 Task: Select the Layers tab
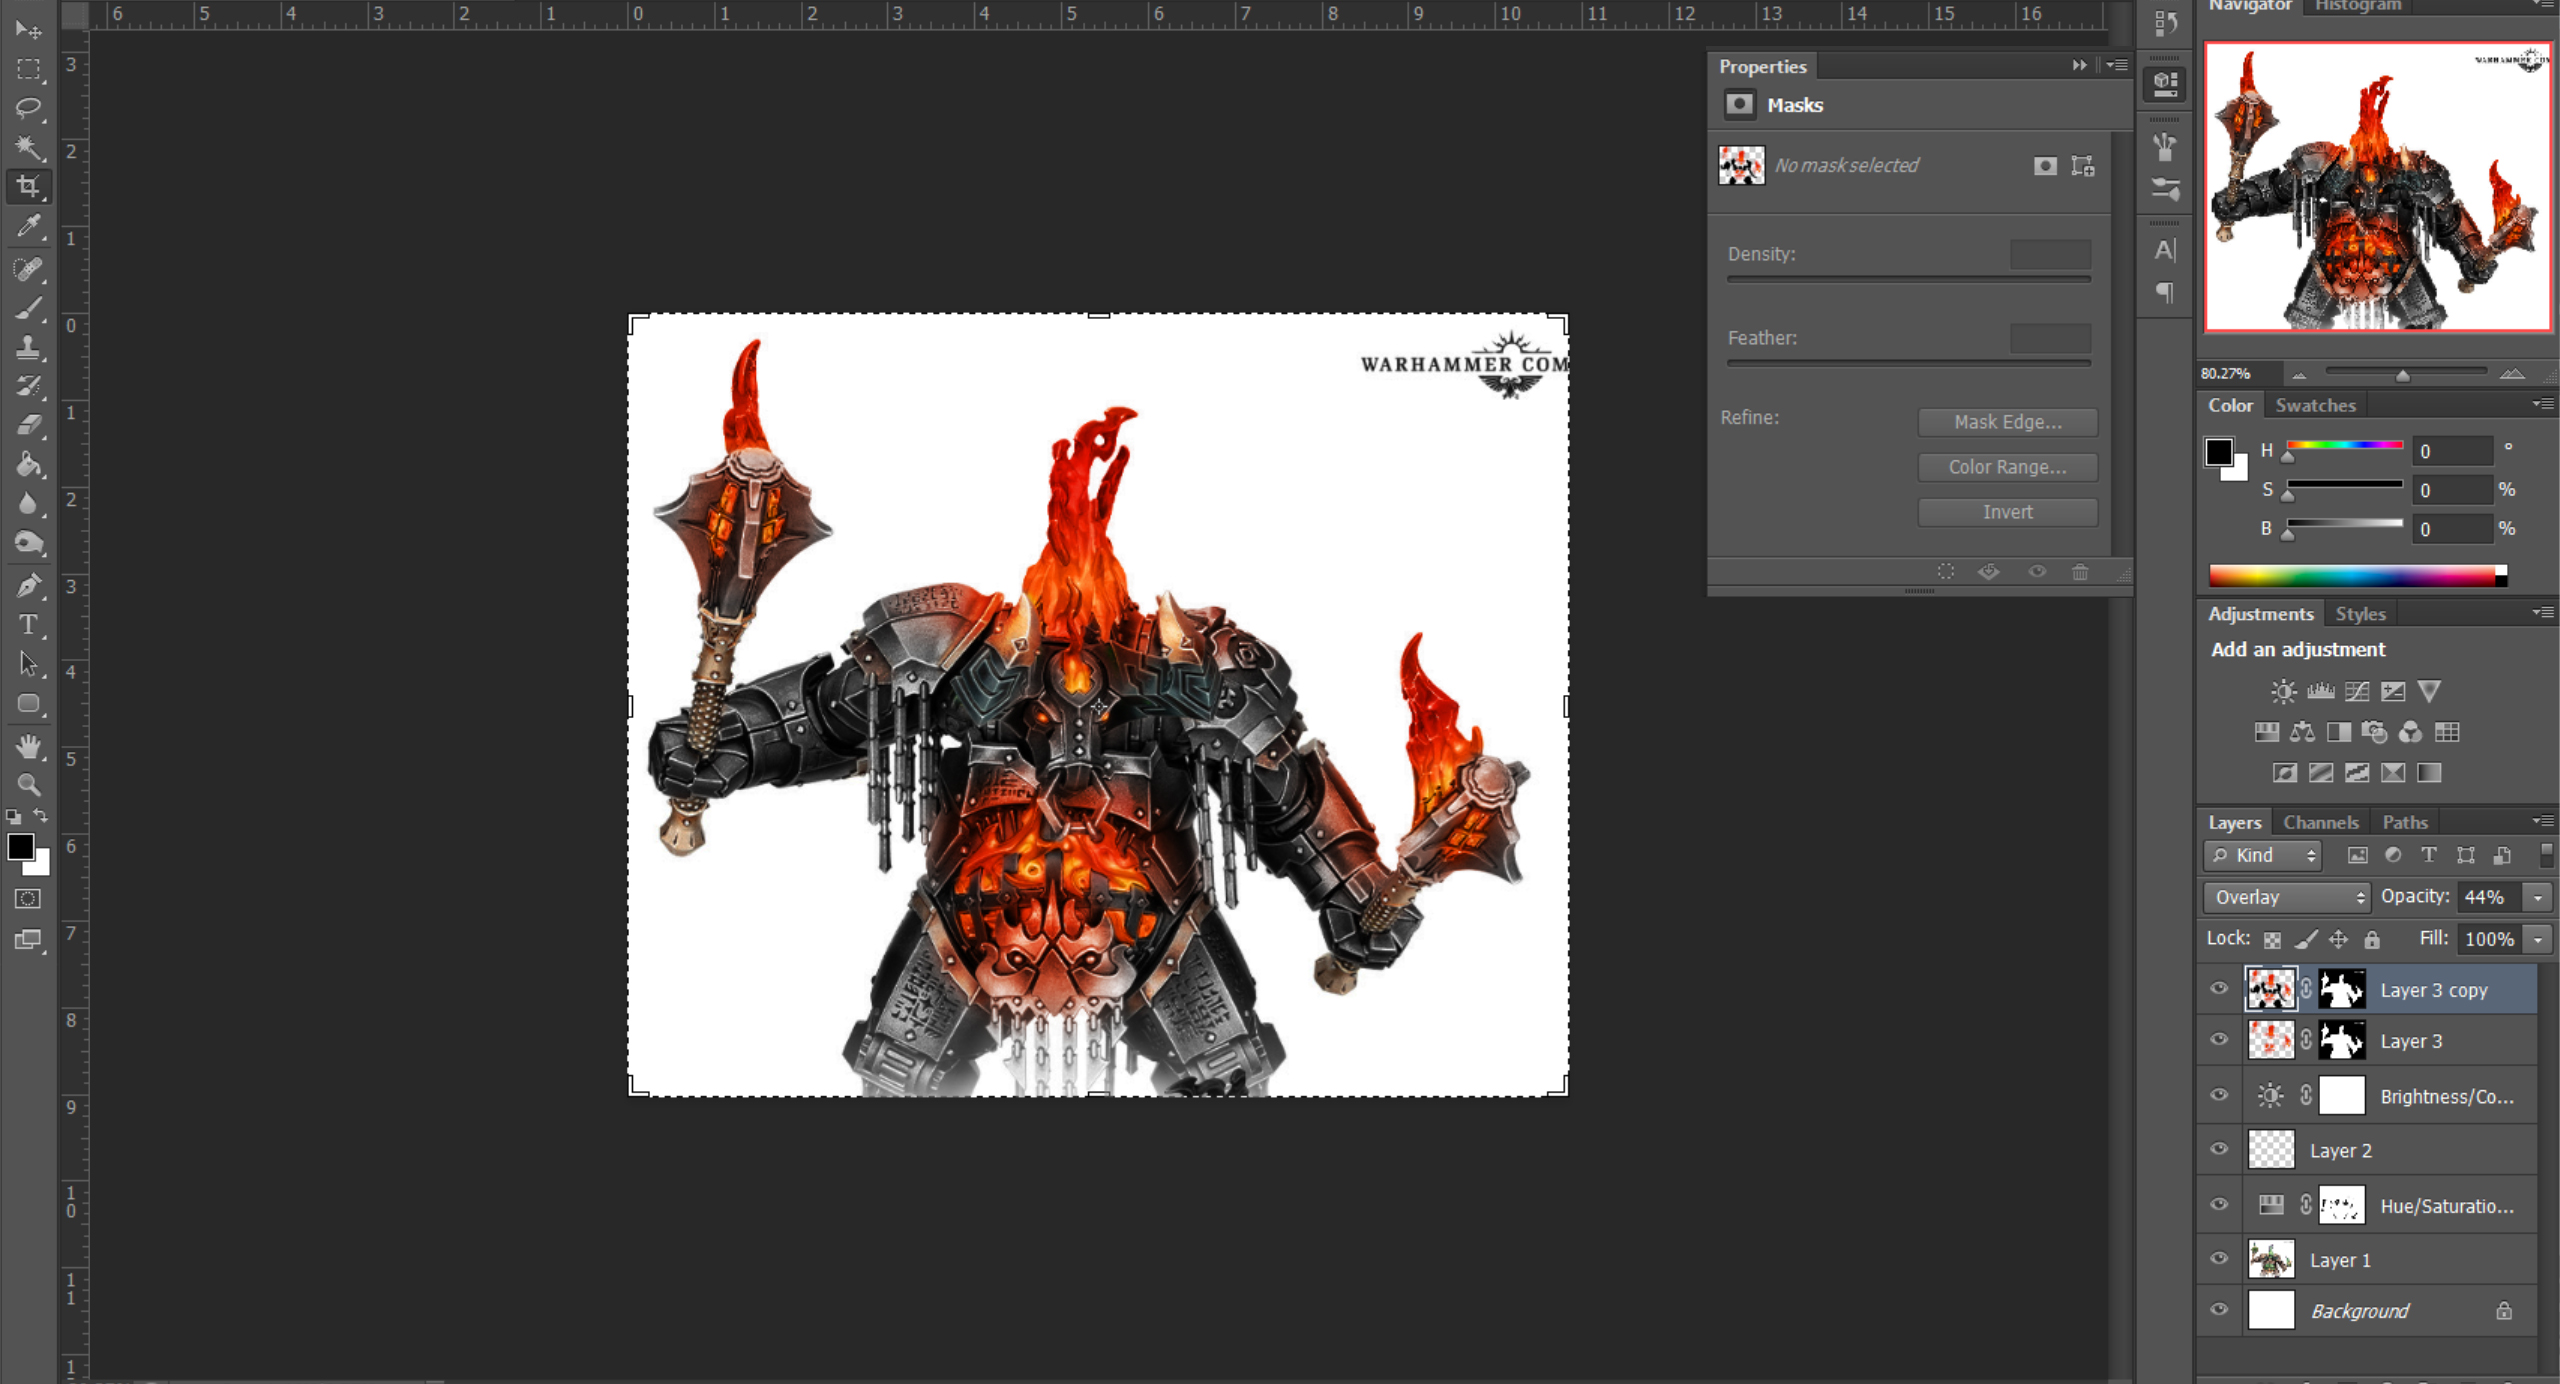tap(2234, 822)
